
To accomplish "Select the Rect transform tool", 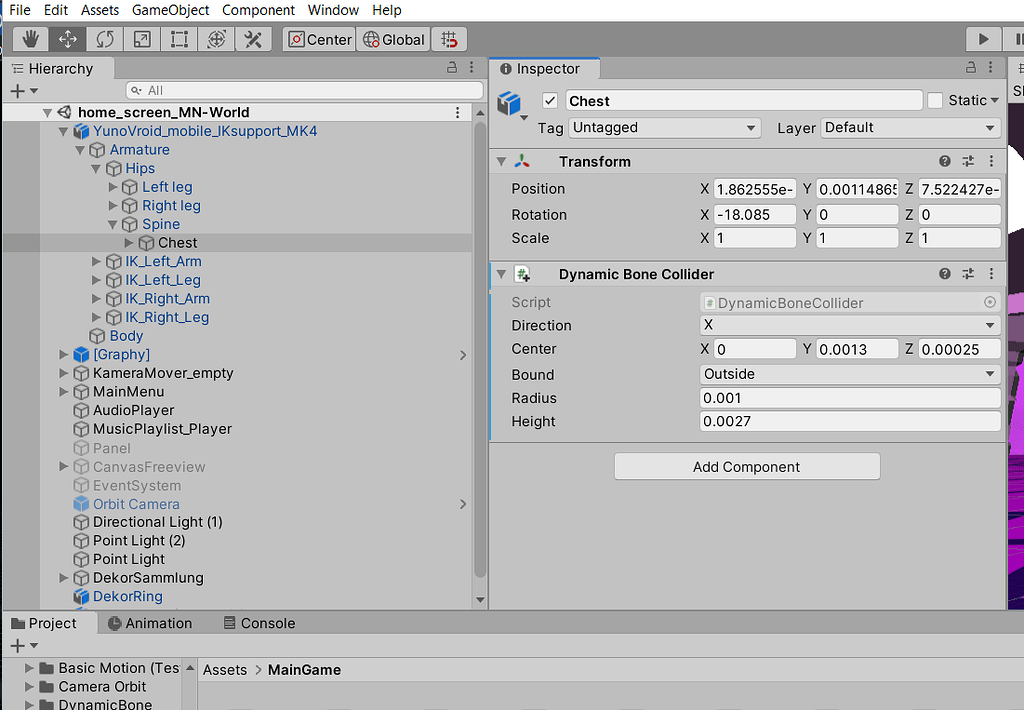I will coord(178,39).
